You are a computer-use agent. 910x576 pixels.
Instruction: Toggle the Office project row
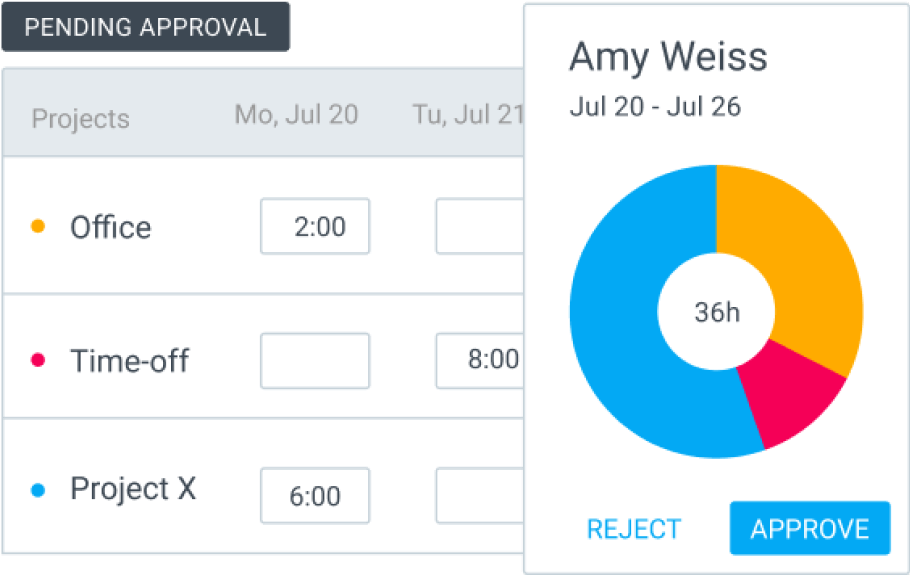pos(110,227)
